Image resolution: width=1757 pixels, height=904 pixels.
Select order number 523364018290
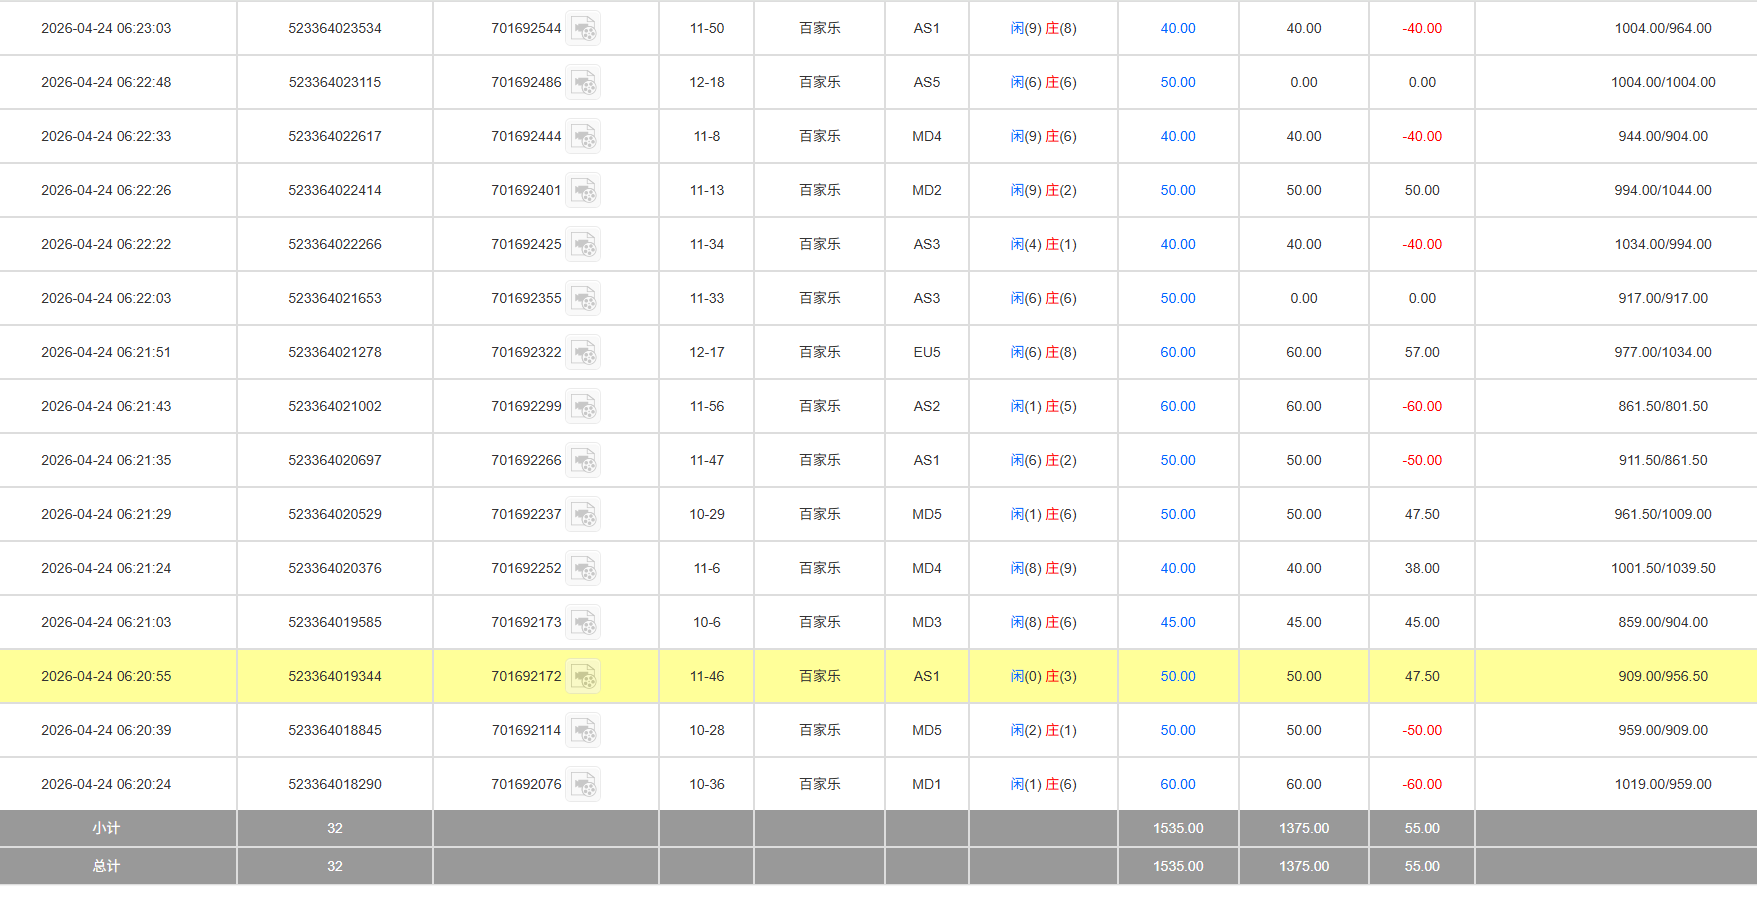335,784
